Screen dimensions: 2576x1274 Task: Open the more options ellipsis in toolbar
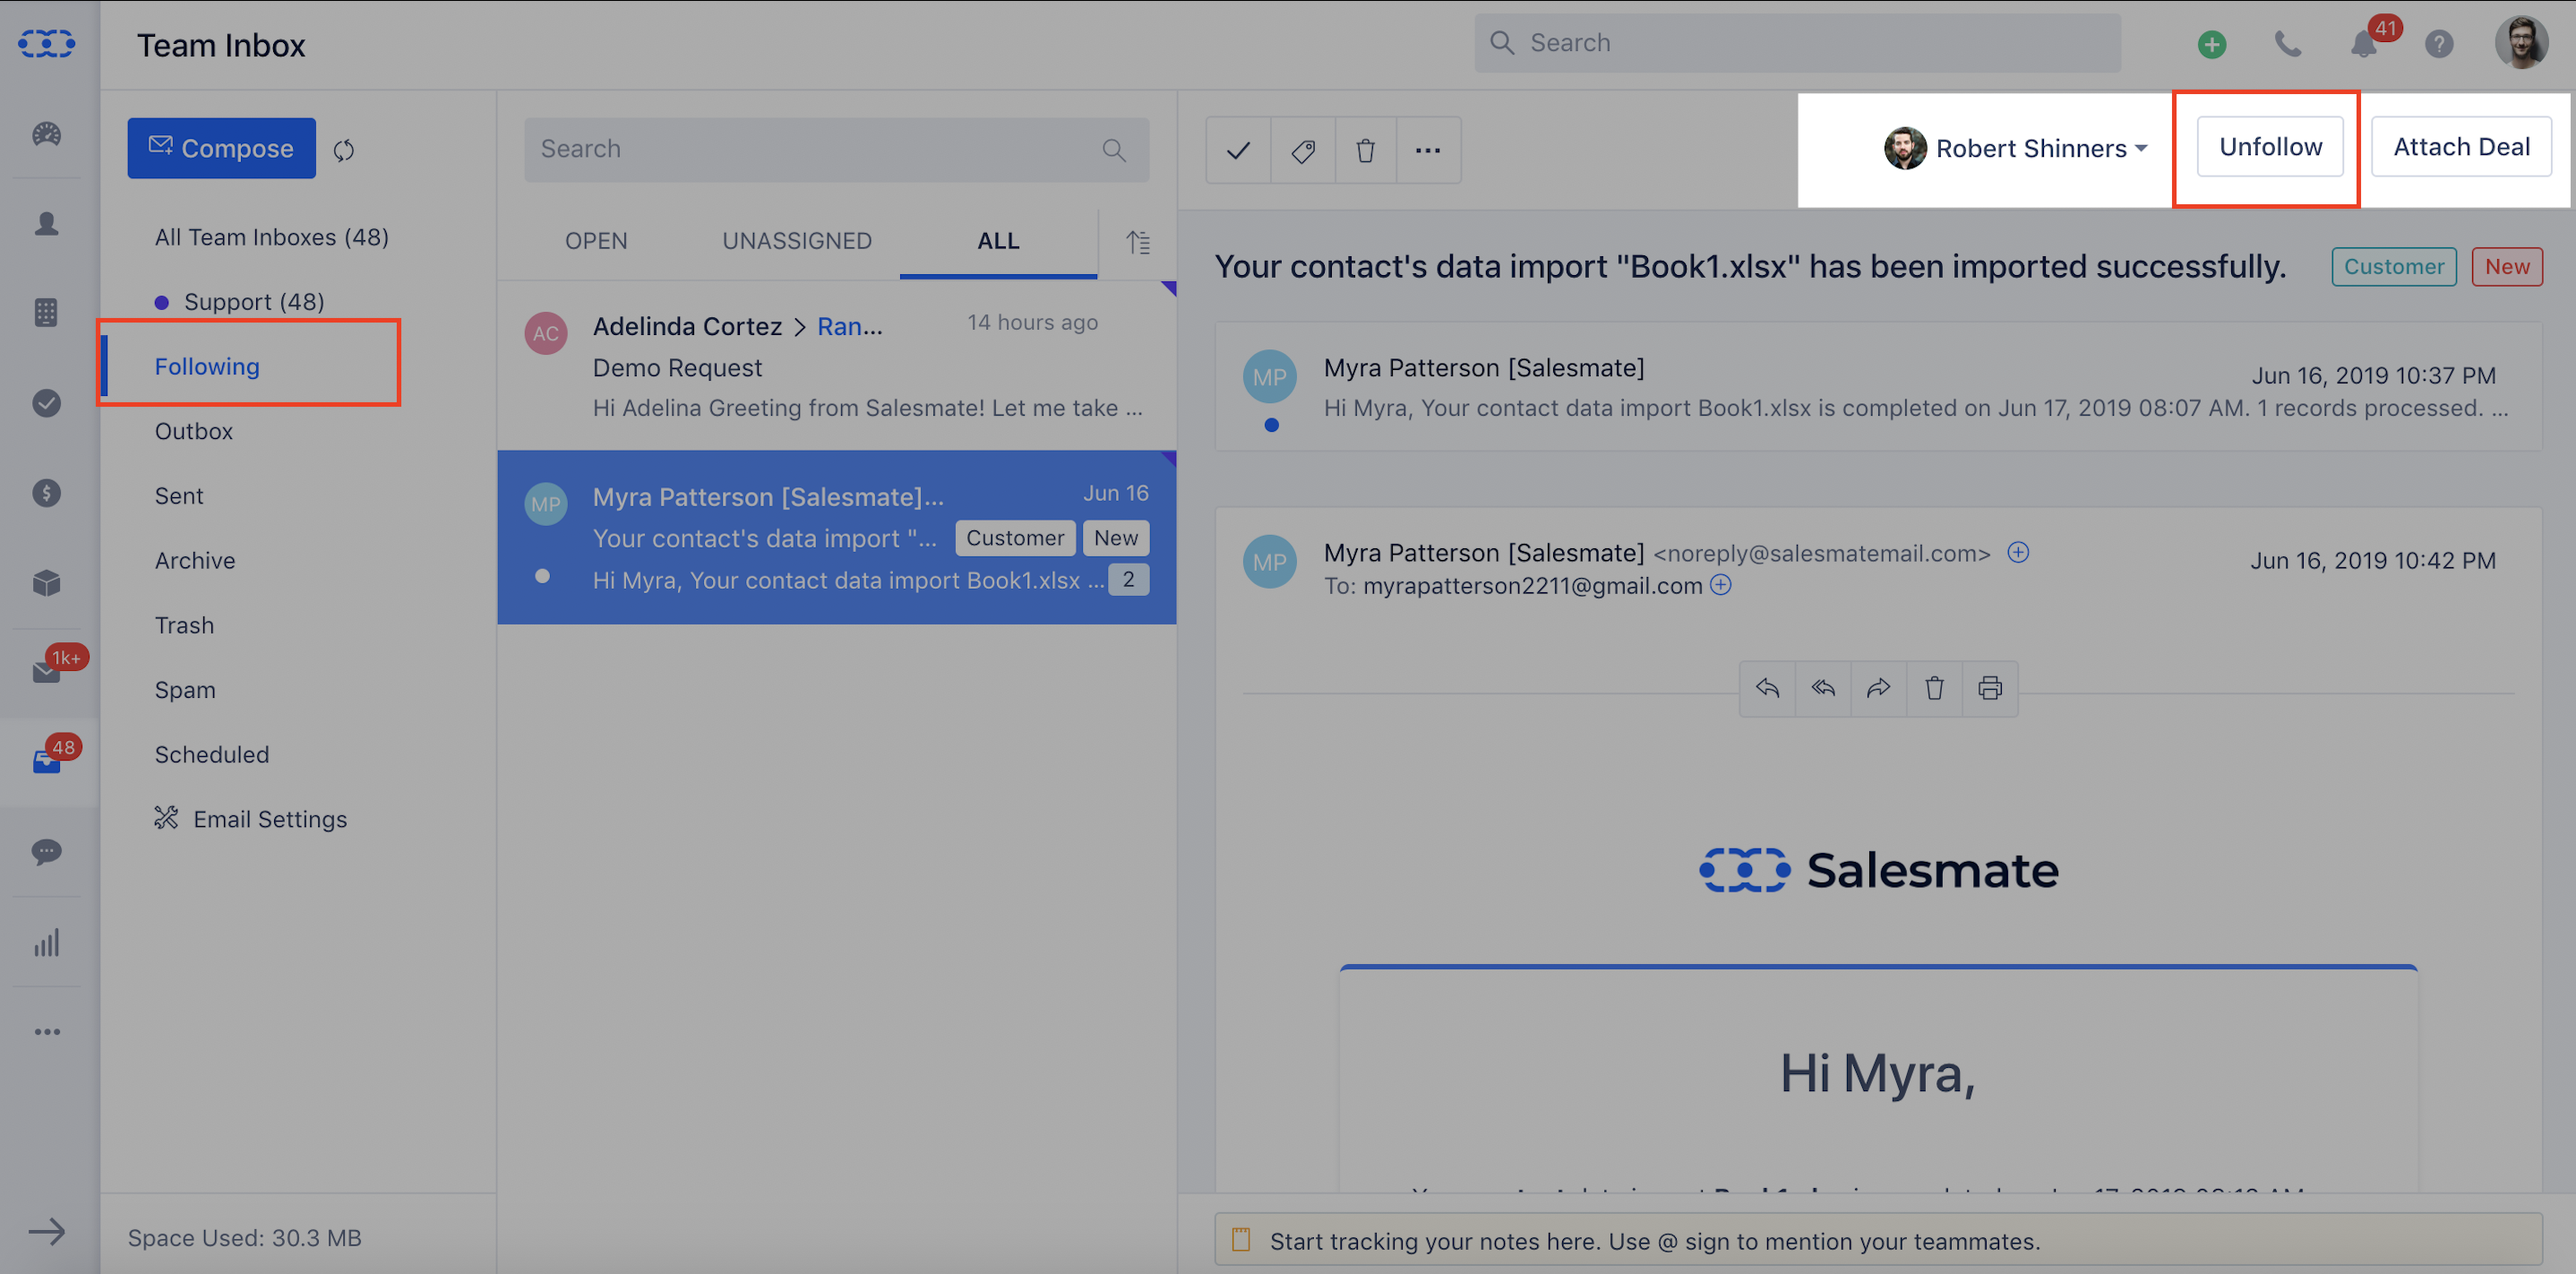[1428, 150]
